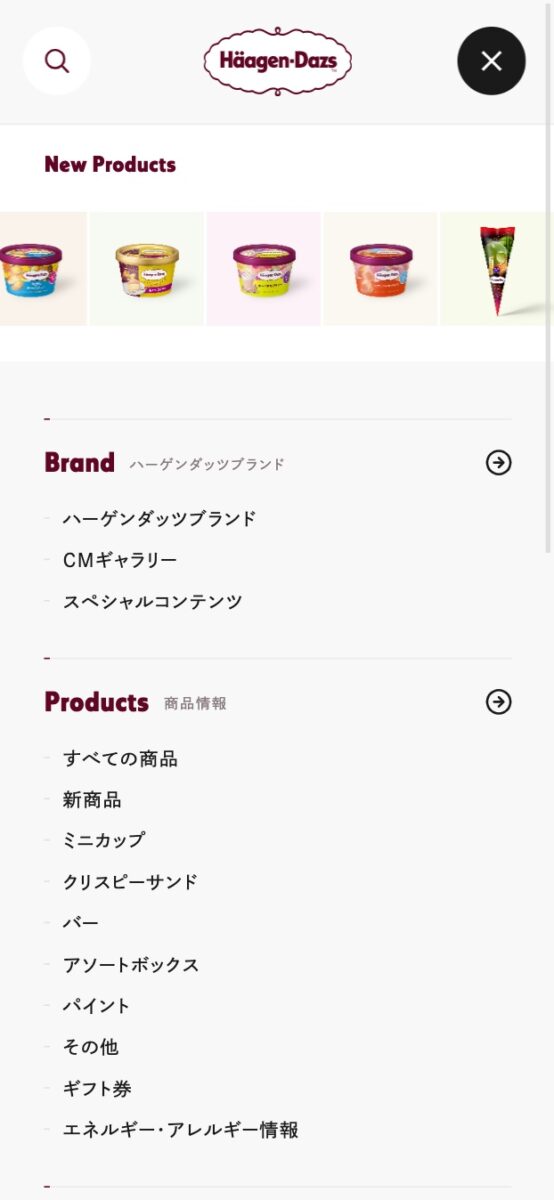Open ハーゲンダッツブランド link
This screenshot has height=1200, width=554.
click(x=160, y=519)
